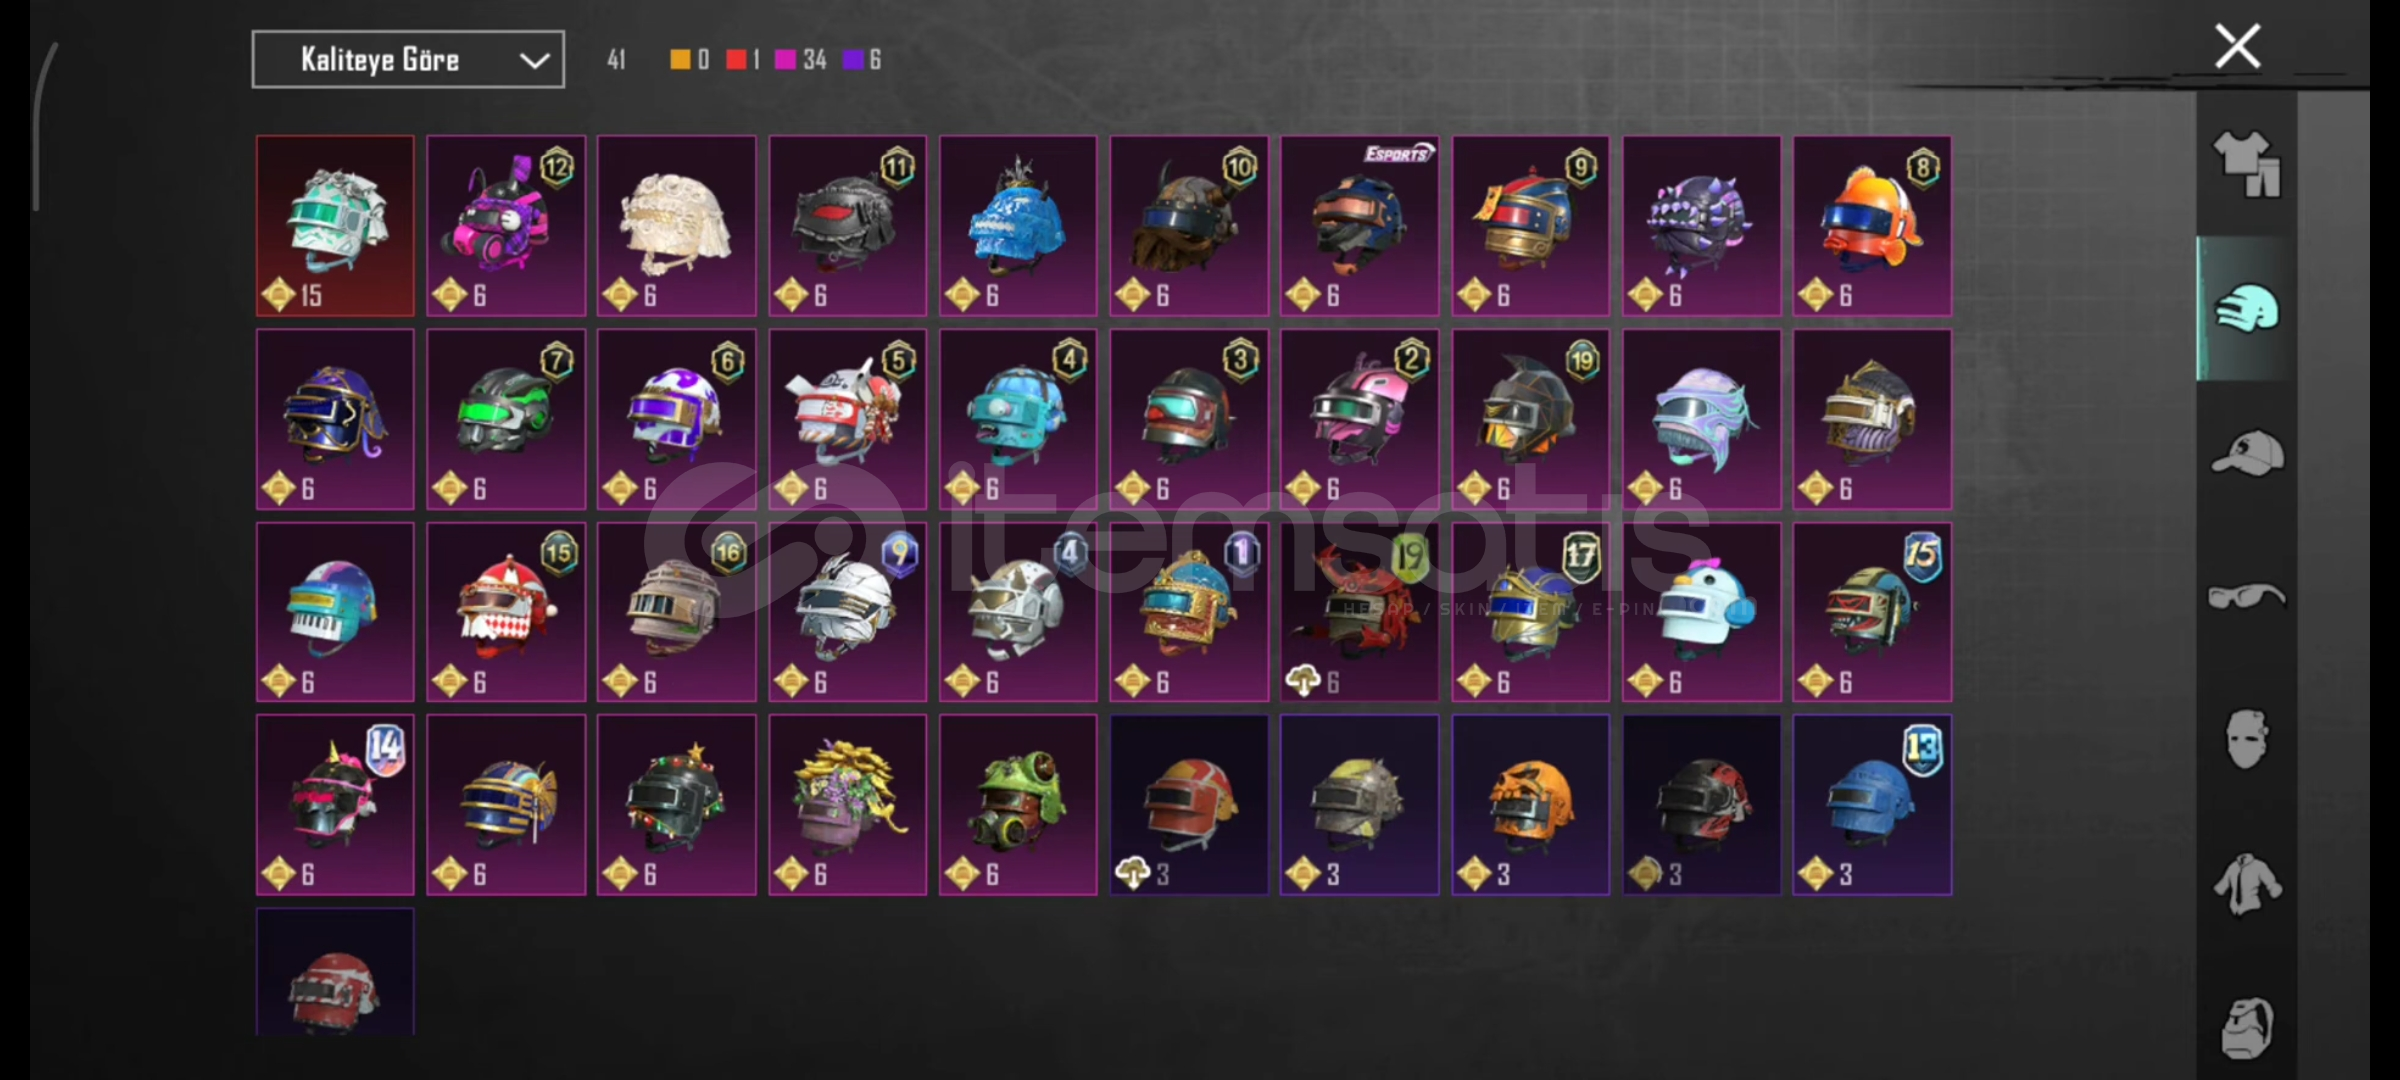
Task: Select the blue helmet with badge 13
Action: point(1872,804)
